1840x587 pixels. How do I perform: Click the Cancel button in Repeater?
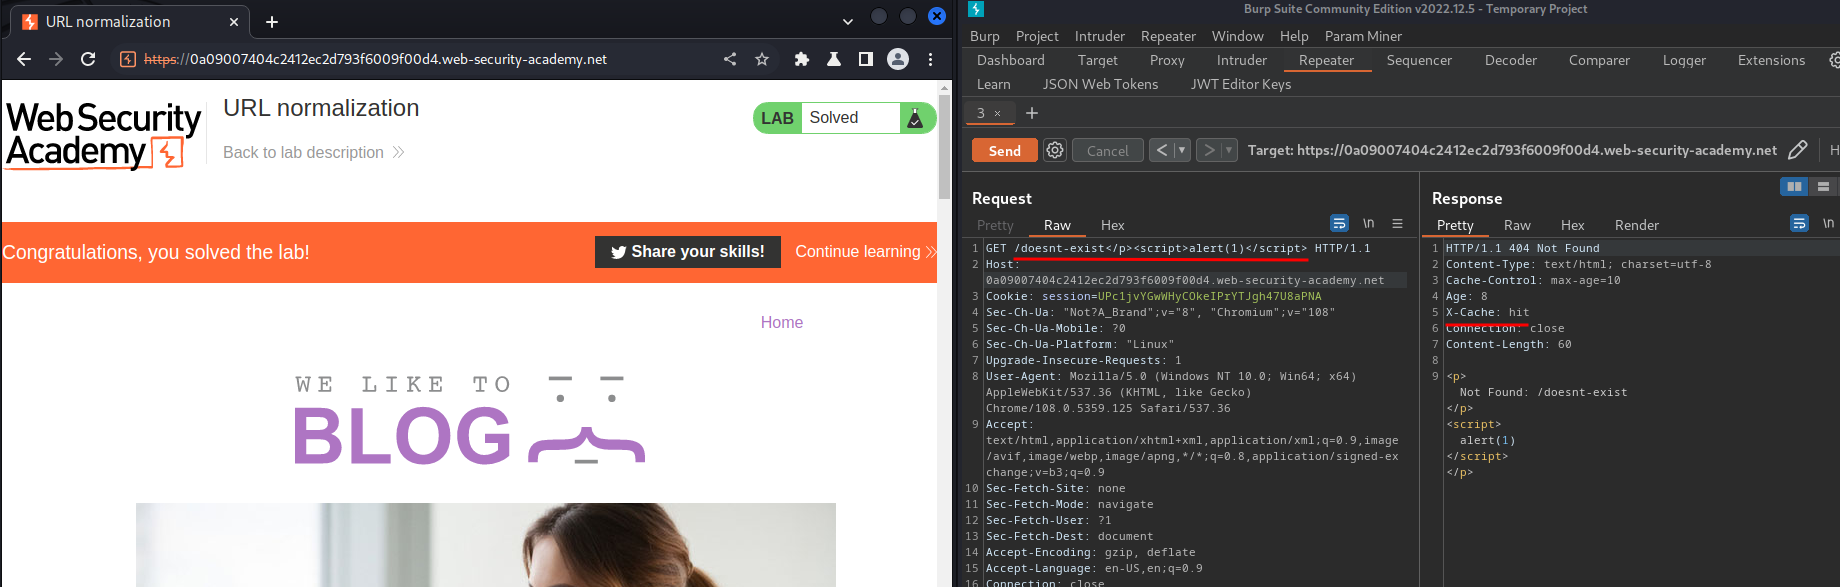1107,150
